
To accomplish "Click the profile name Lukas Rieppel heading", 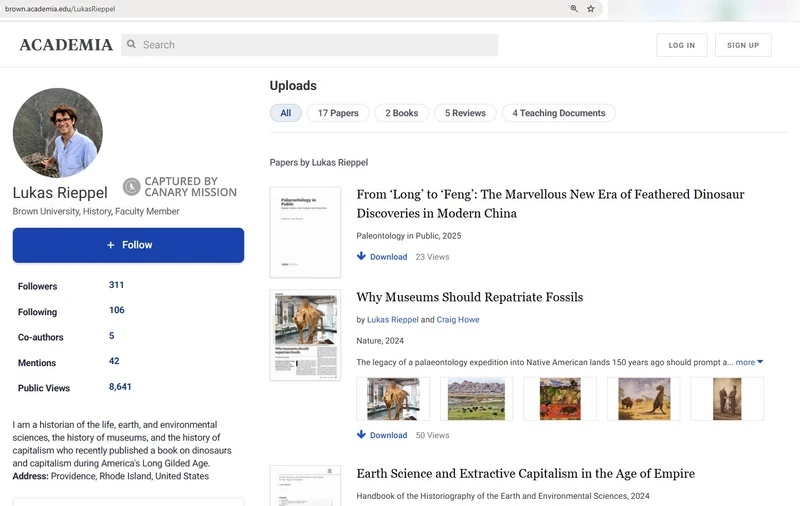I will click(x=60, y=193).
